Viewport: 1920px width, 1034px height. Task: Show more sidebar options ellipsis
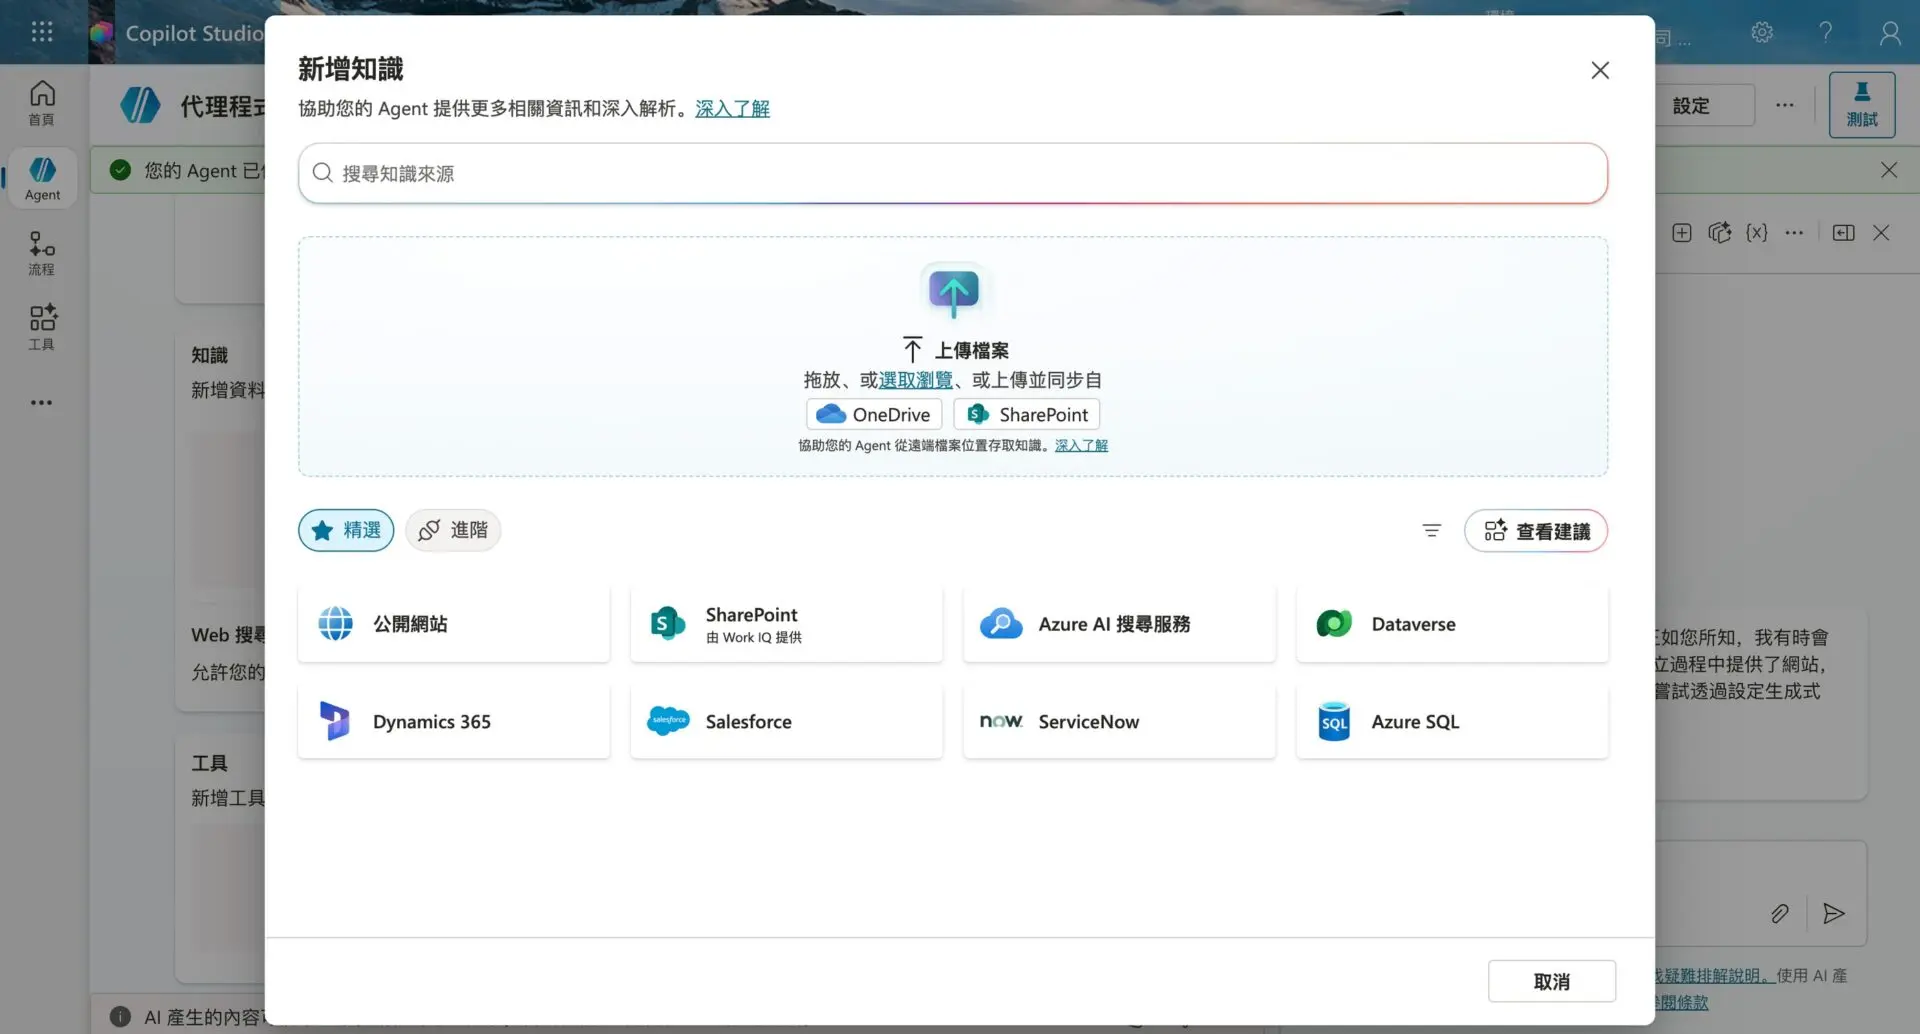point(42,402)
